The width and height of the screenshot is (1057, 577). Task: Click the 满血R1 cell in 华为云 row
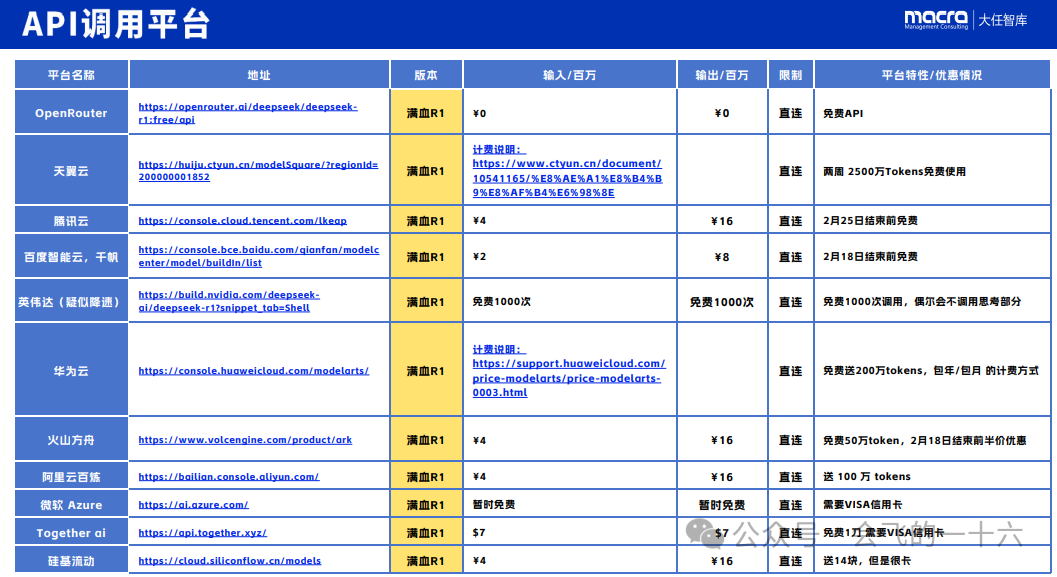(426, 371)
